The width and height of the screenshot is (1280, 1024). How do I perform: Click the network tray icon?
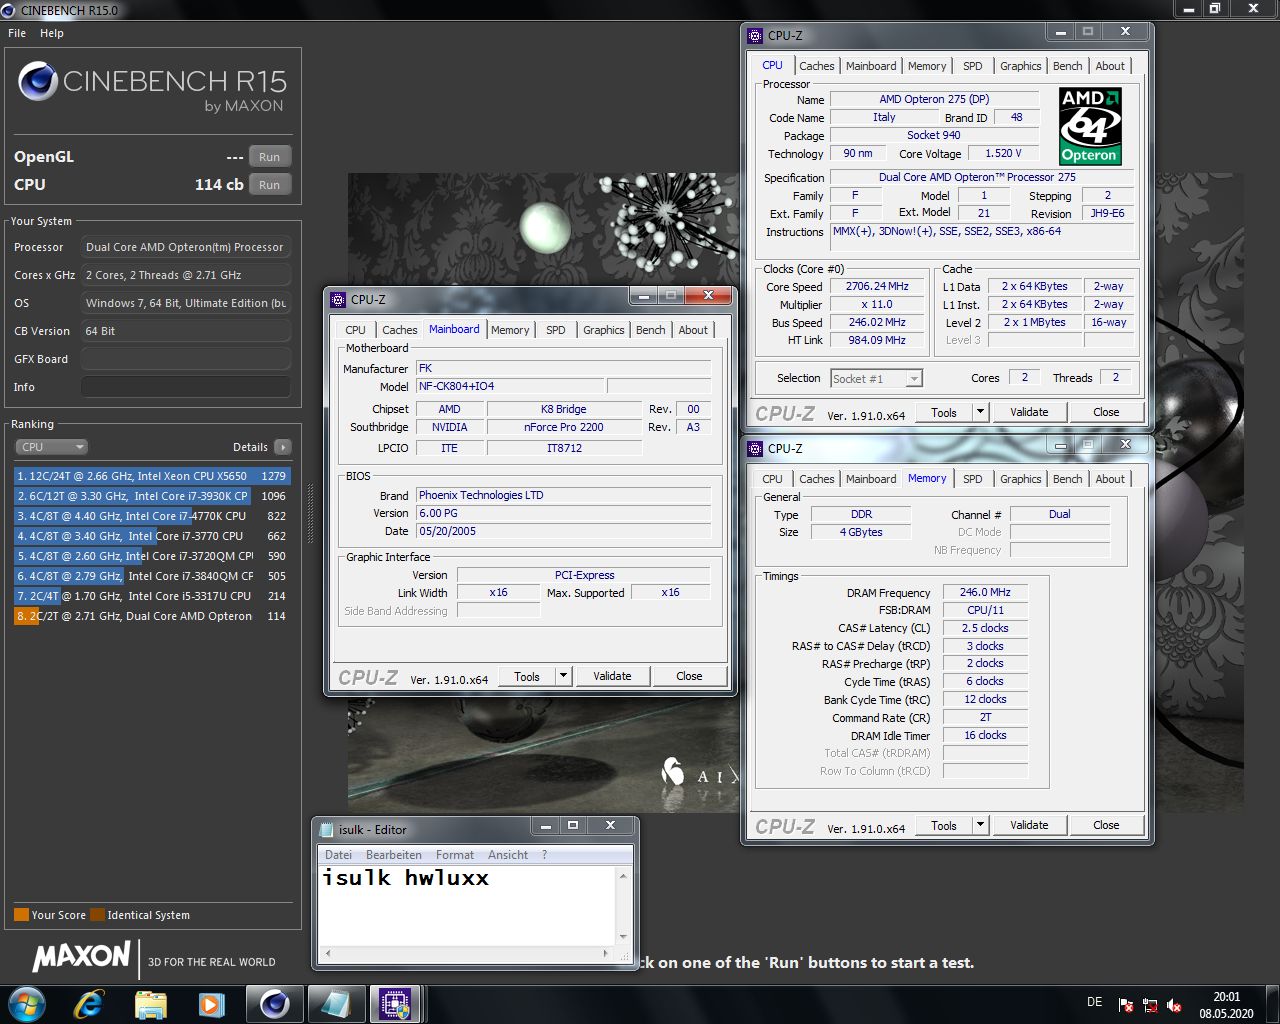pyautogui.click(x=1150, y=1005)
